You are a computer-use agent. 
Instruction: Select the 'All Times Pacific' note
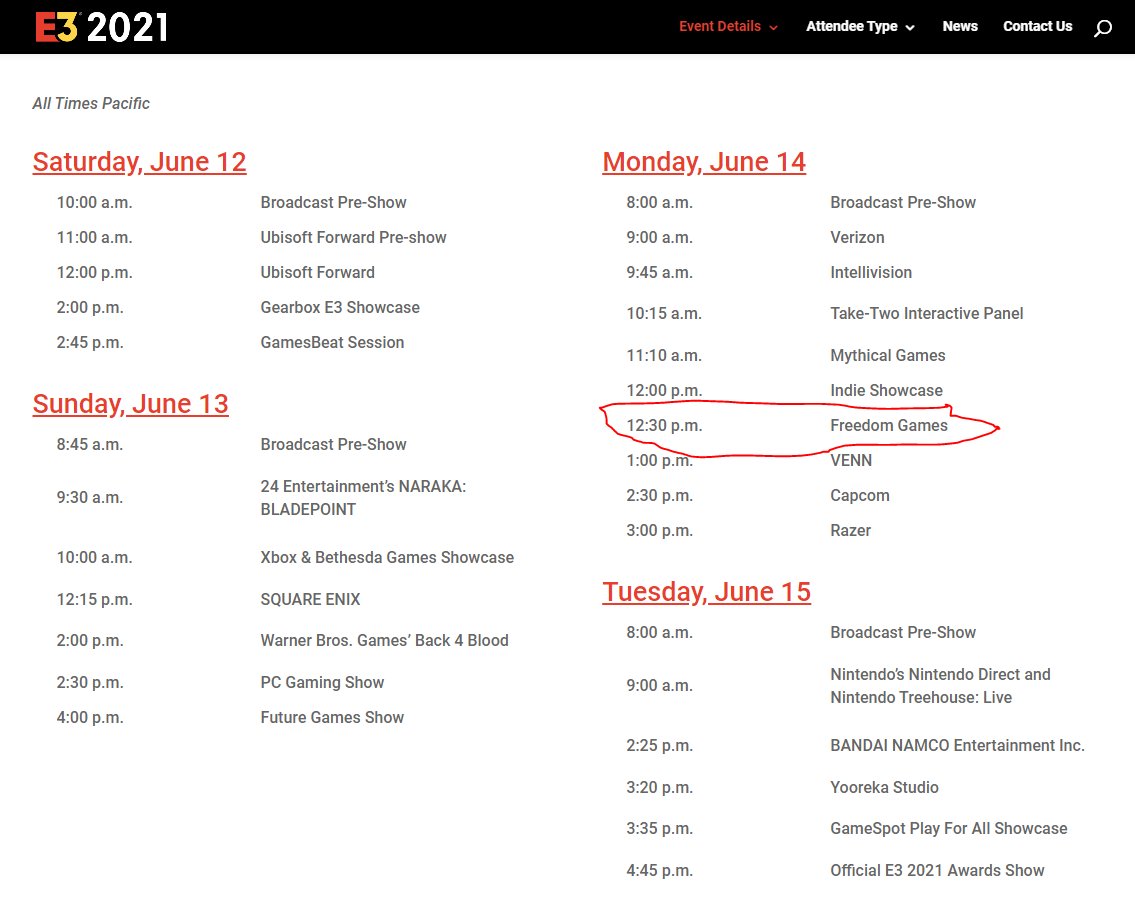click(x=91, y=104)
